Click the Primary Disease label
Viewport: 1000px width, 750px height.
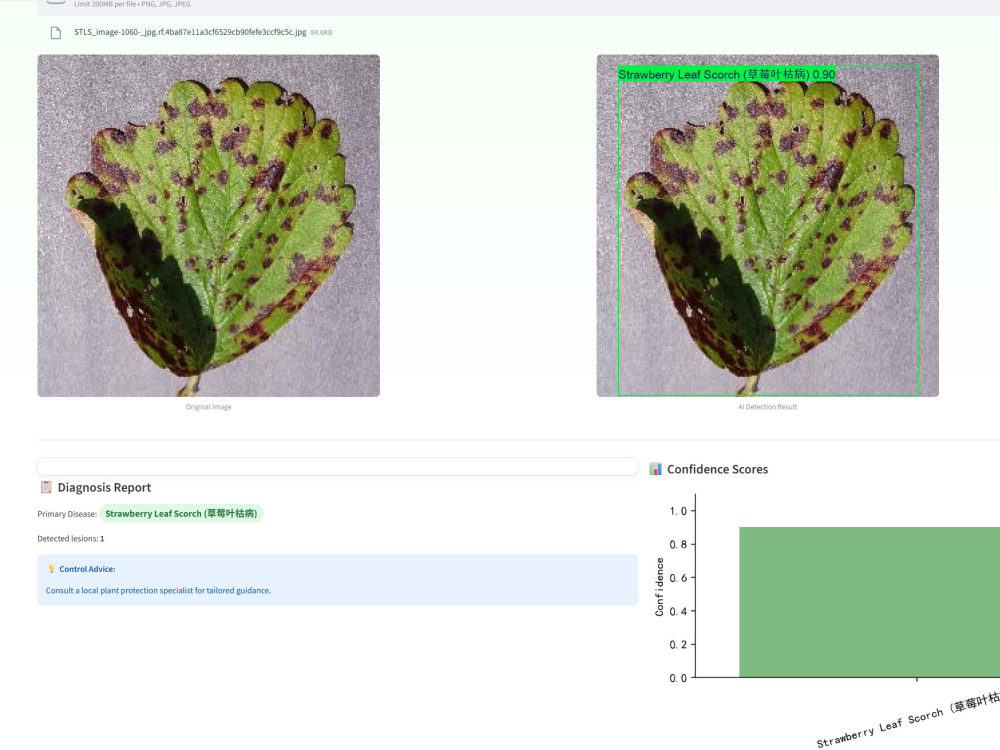point(67,514)
